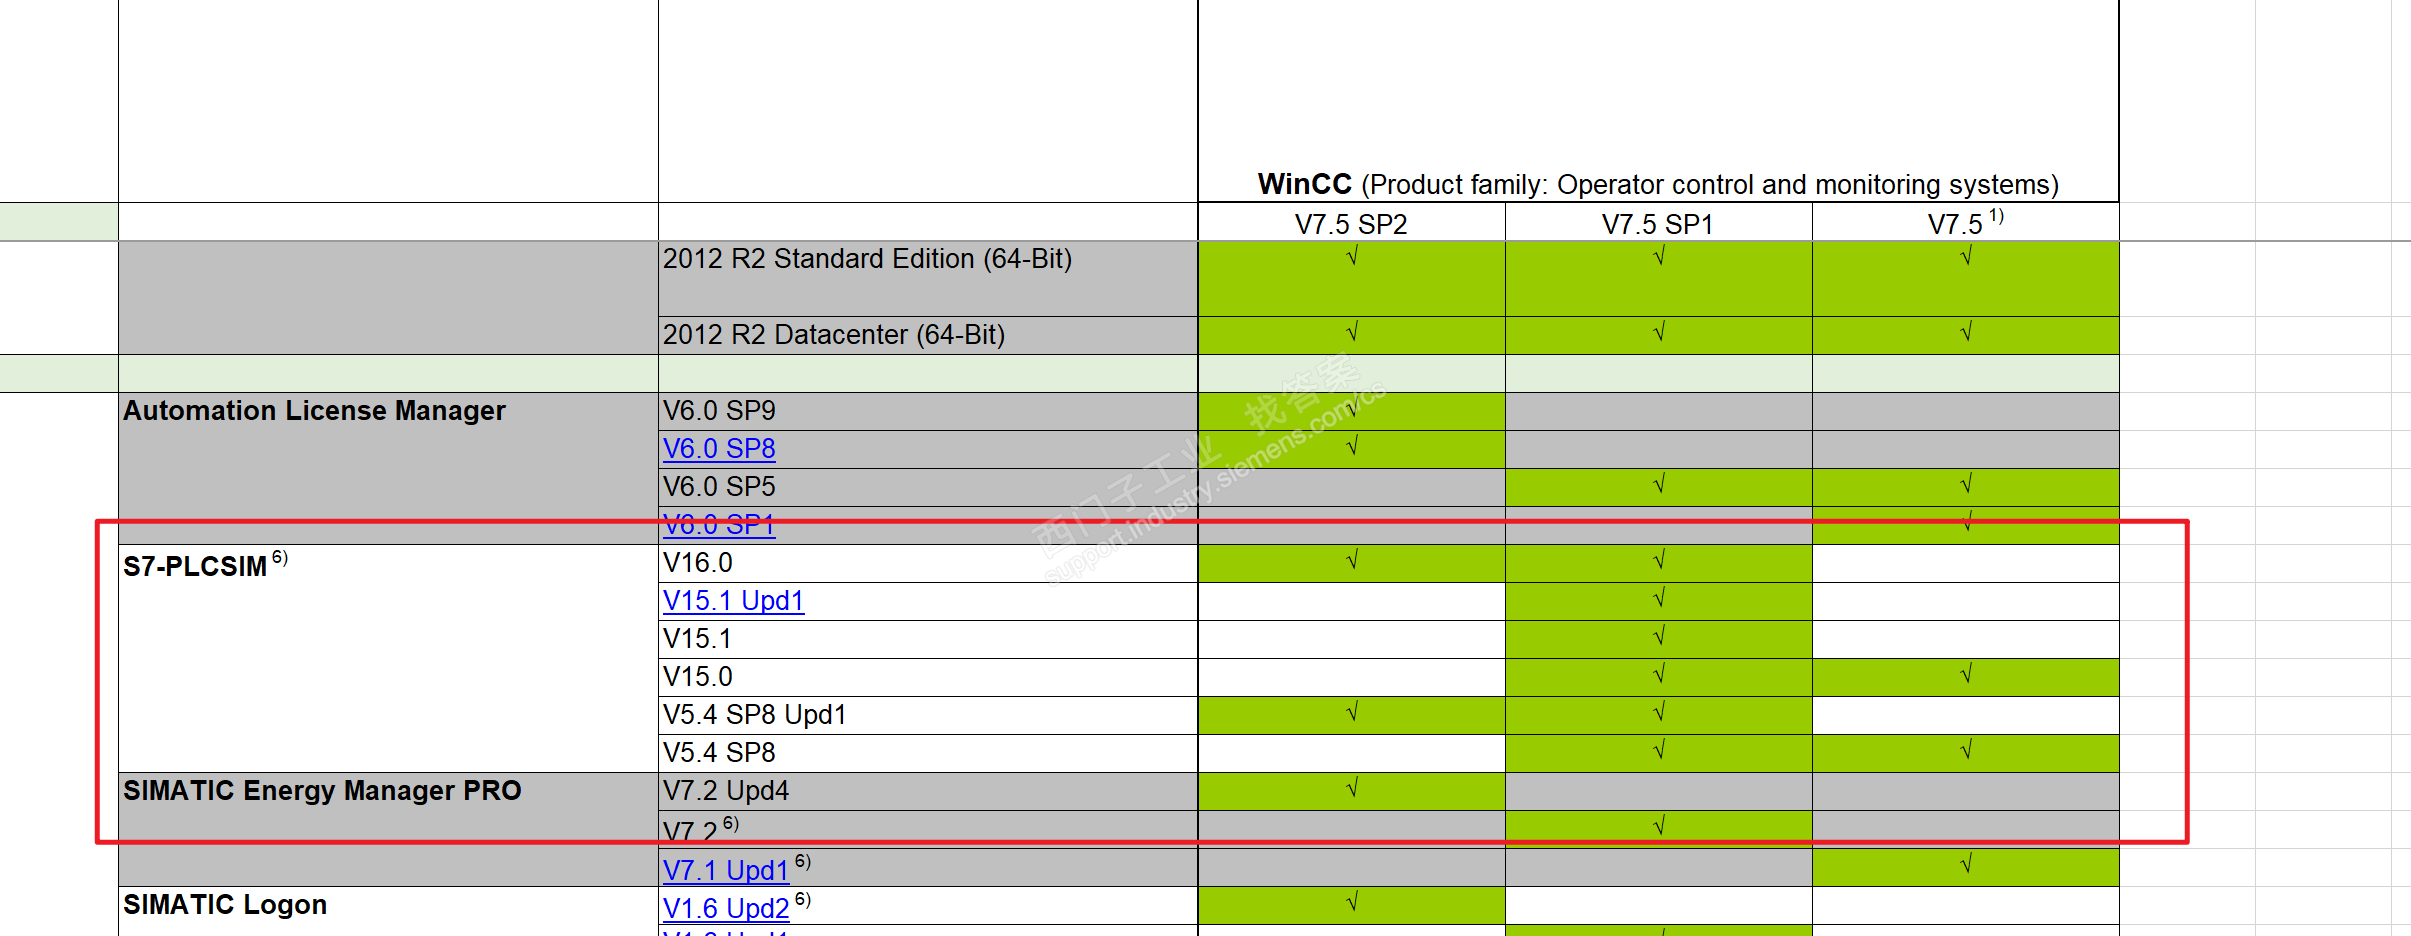Screen dimensions: 2411x936
Task: Click the V7.5 column header with footnote 1
Action: [1965, 223]
